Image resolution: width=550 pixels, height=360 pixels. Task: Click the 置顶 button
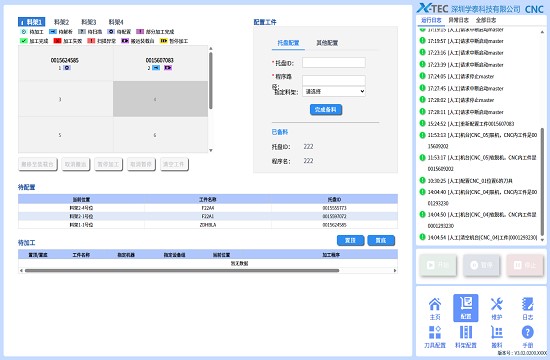pos(350,240)
